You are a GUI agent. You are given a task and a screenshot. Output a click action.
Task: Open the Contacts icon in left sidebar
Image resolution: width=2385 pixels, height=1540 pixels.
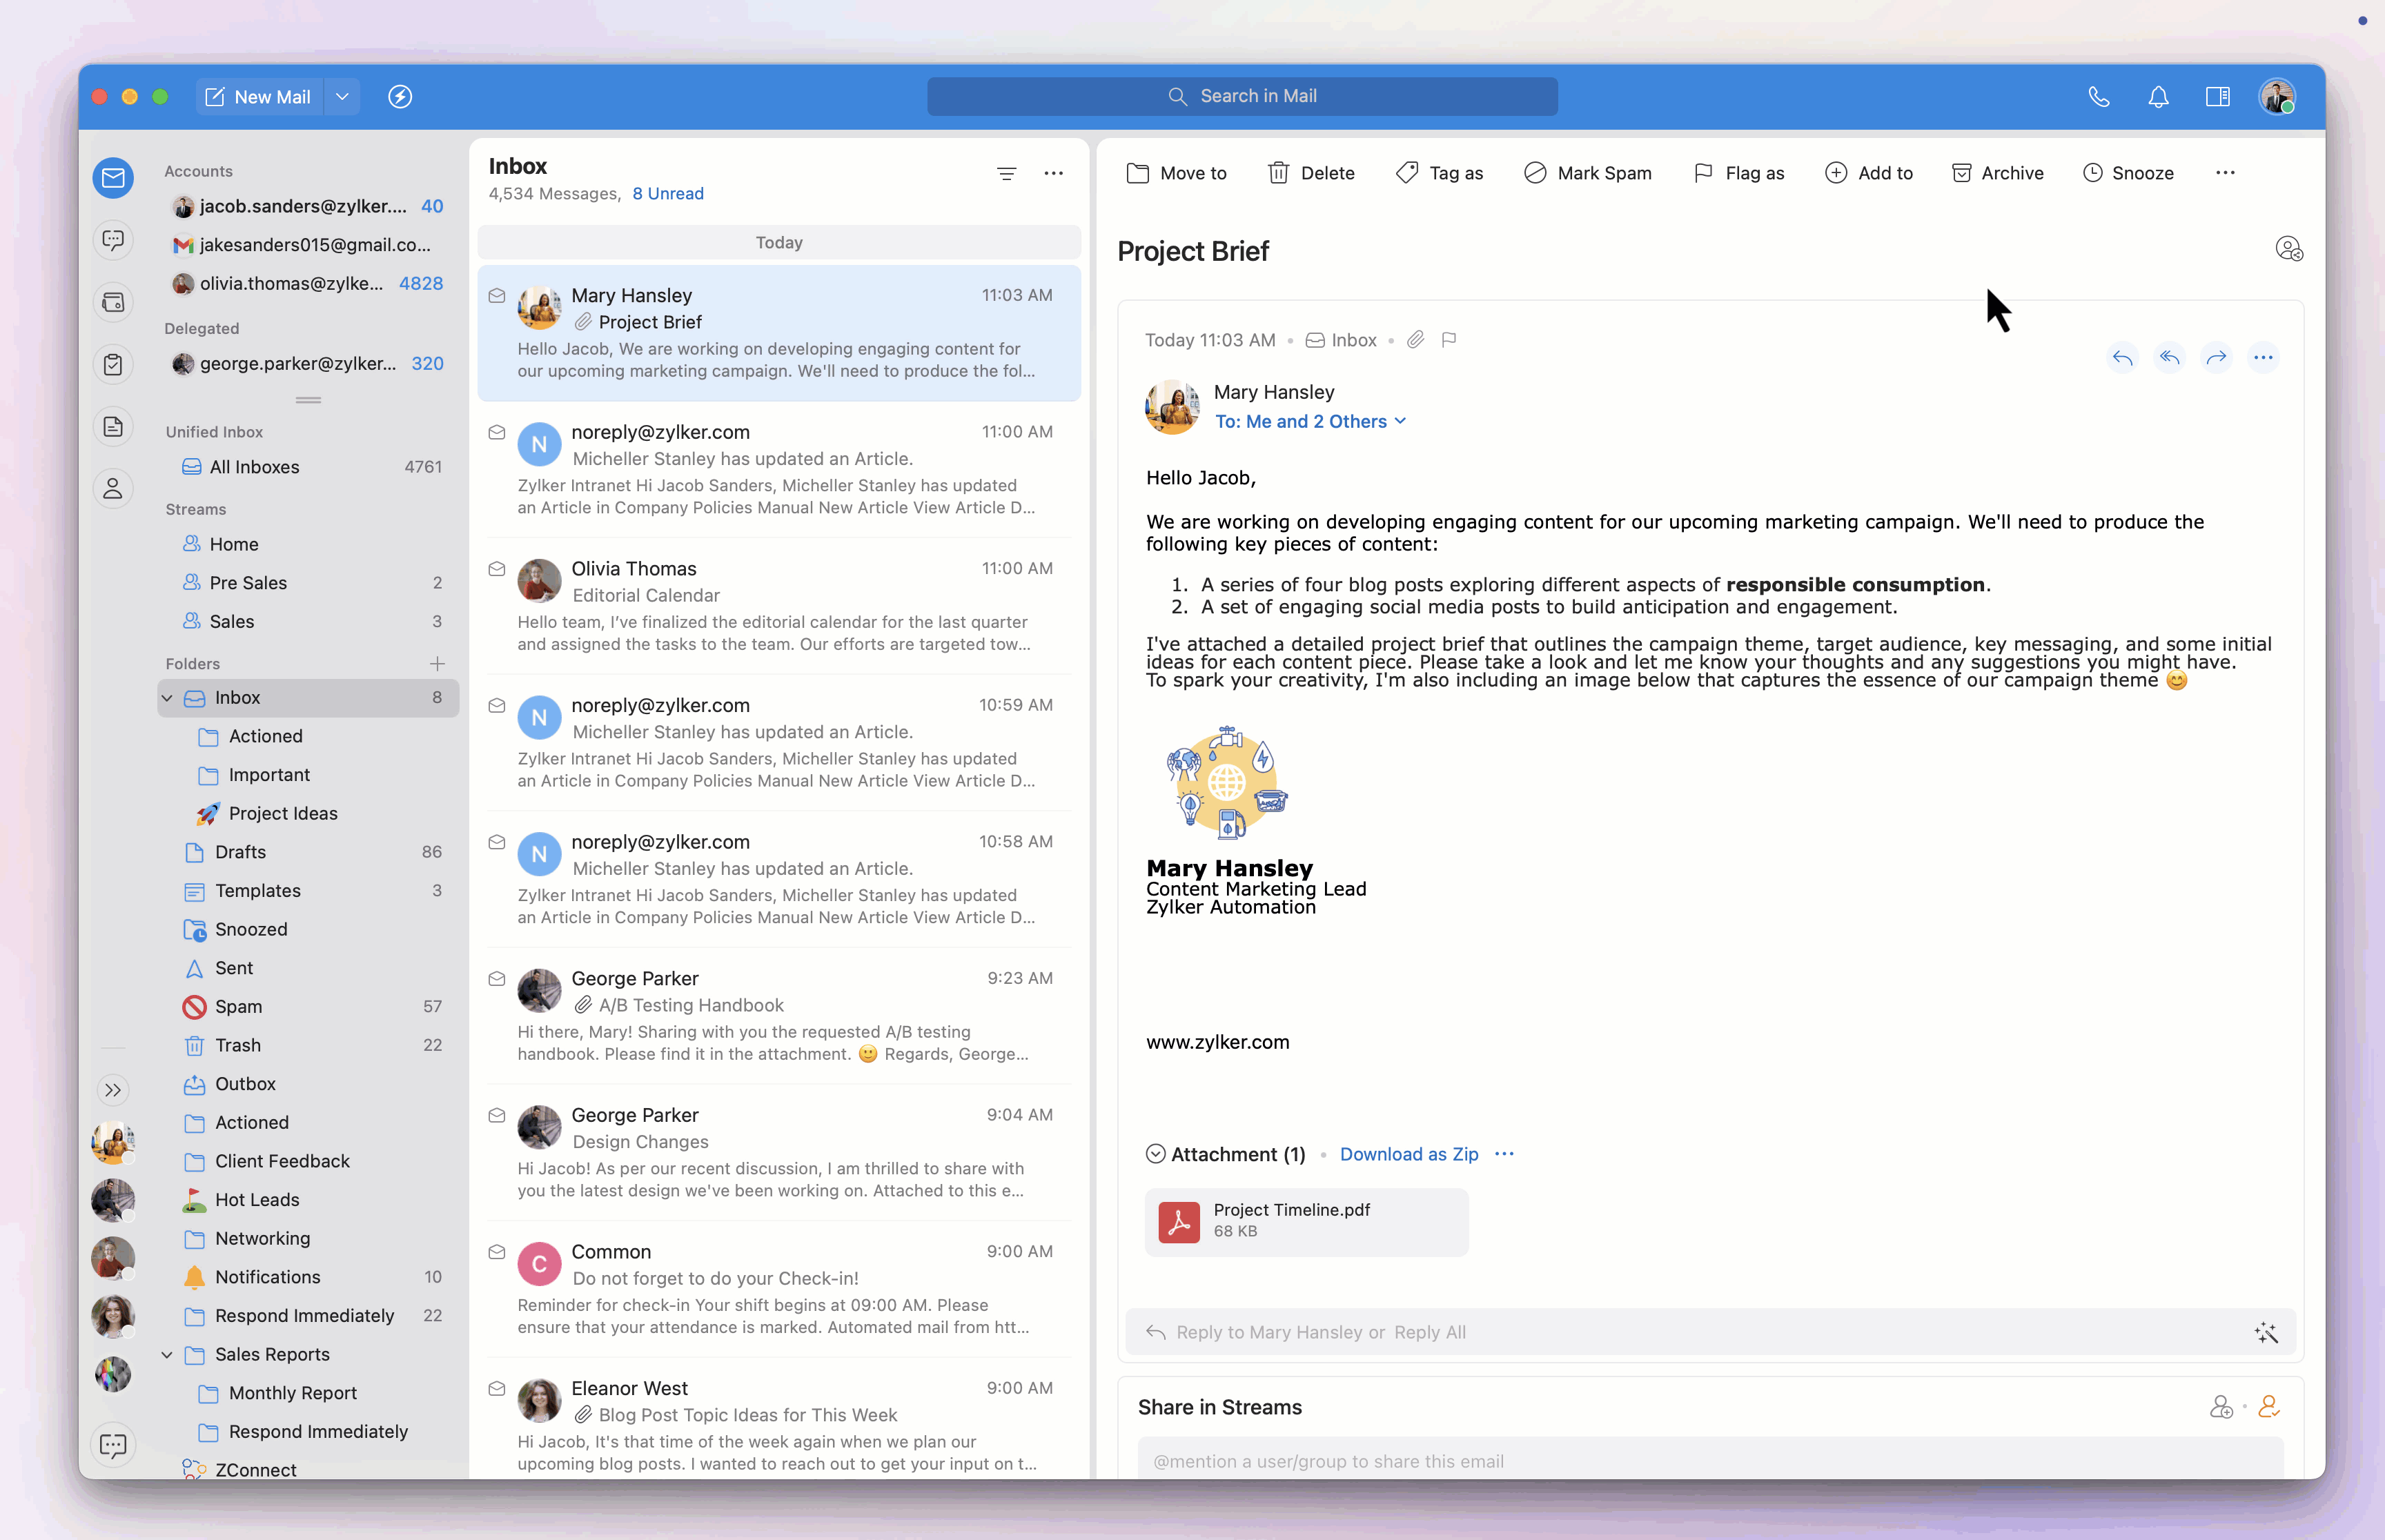[113, 489]
